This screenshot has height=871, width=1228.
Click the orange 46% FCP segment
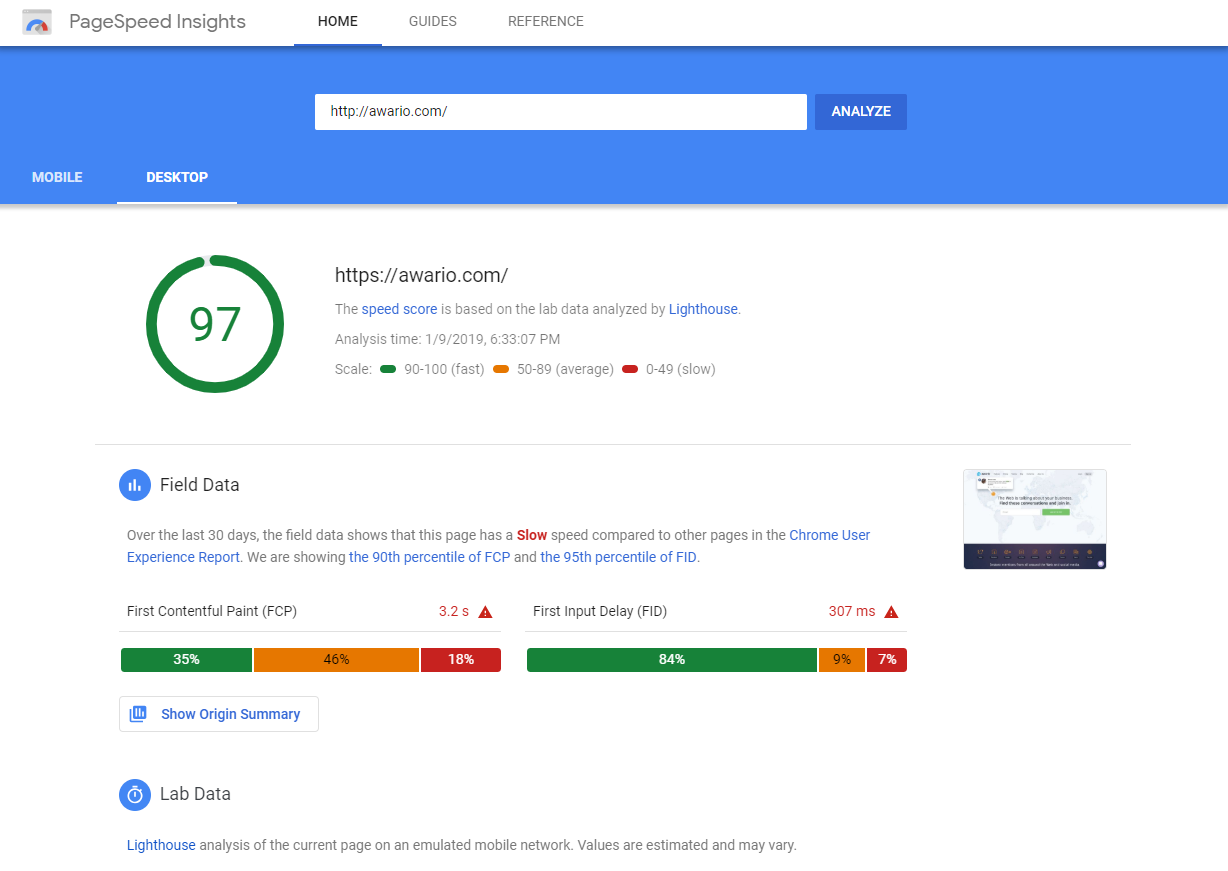[336, 660]
